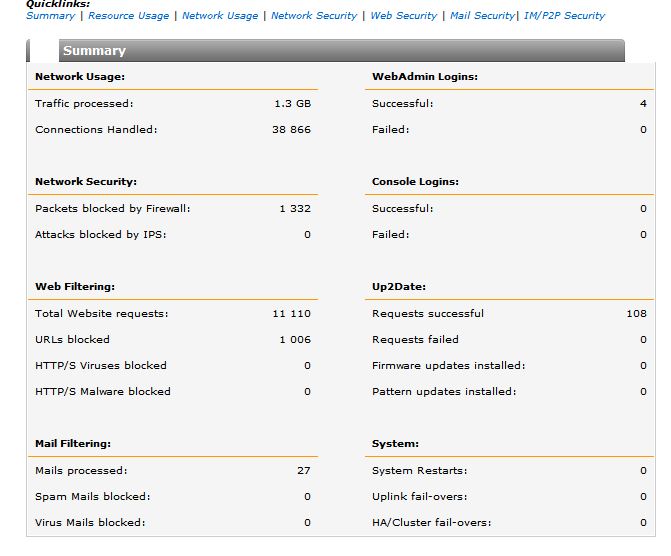This screenshot has width=671, height=556.
Task: Open the IM/P2P Security quicklink
Action: pos(563,16)
